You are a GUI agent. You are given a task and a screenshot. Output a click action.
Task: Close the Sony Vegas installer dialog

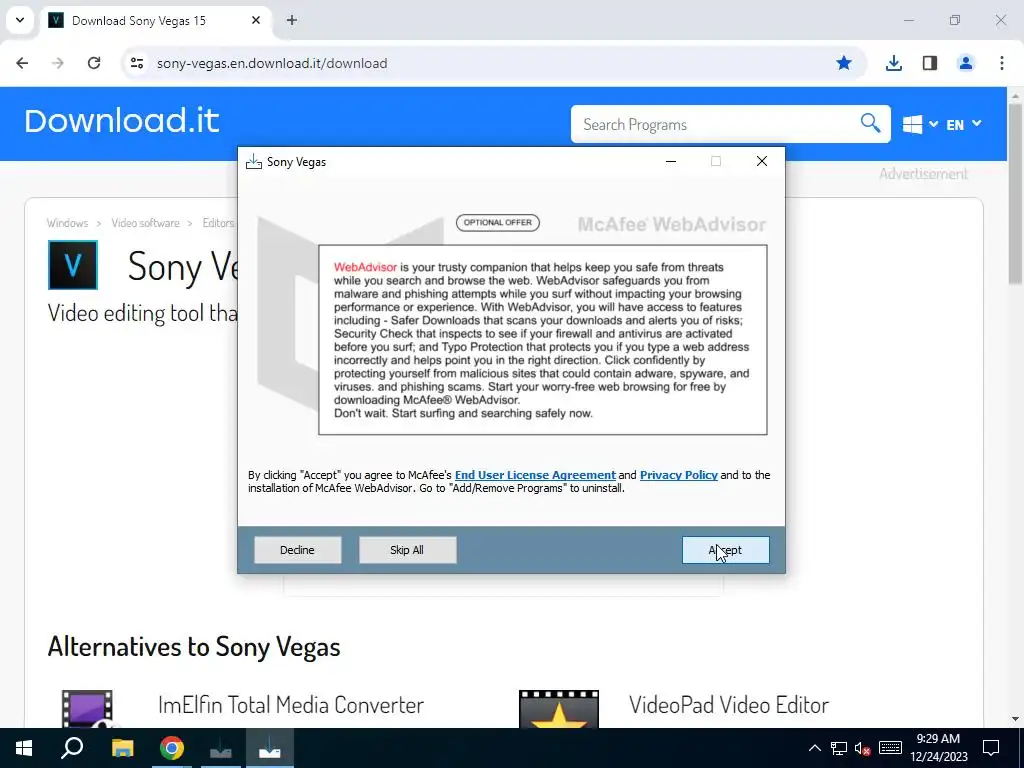coord(761,161)
